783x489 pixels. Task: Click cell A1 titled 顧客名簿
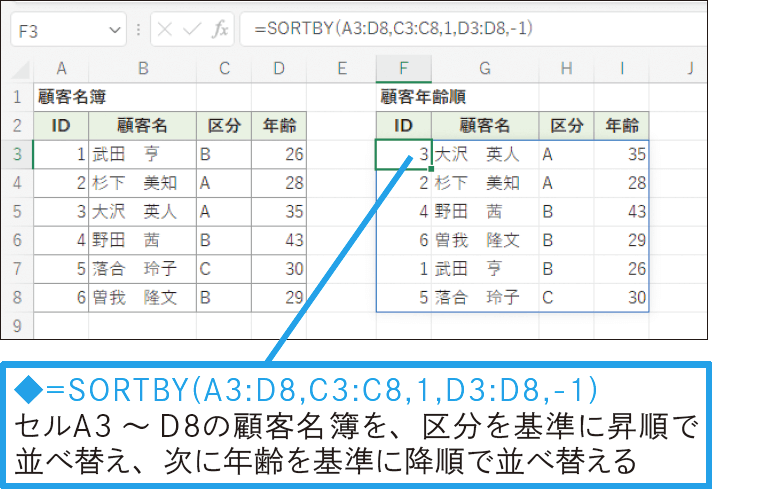pos(61,97)
